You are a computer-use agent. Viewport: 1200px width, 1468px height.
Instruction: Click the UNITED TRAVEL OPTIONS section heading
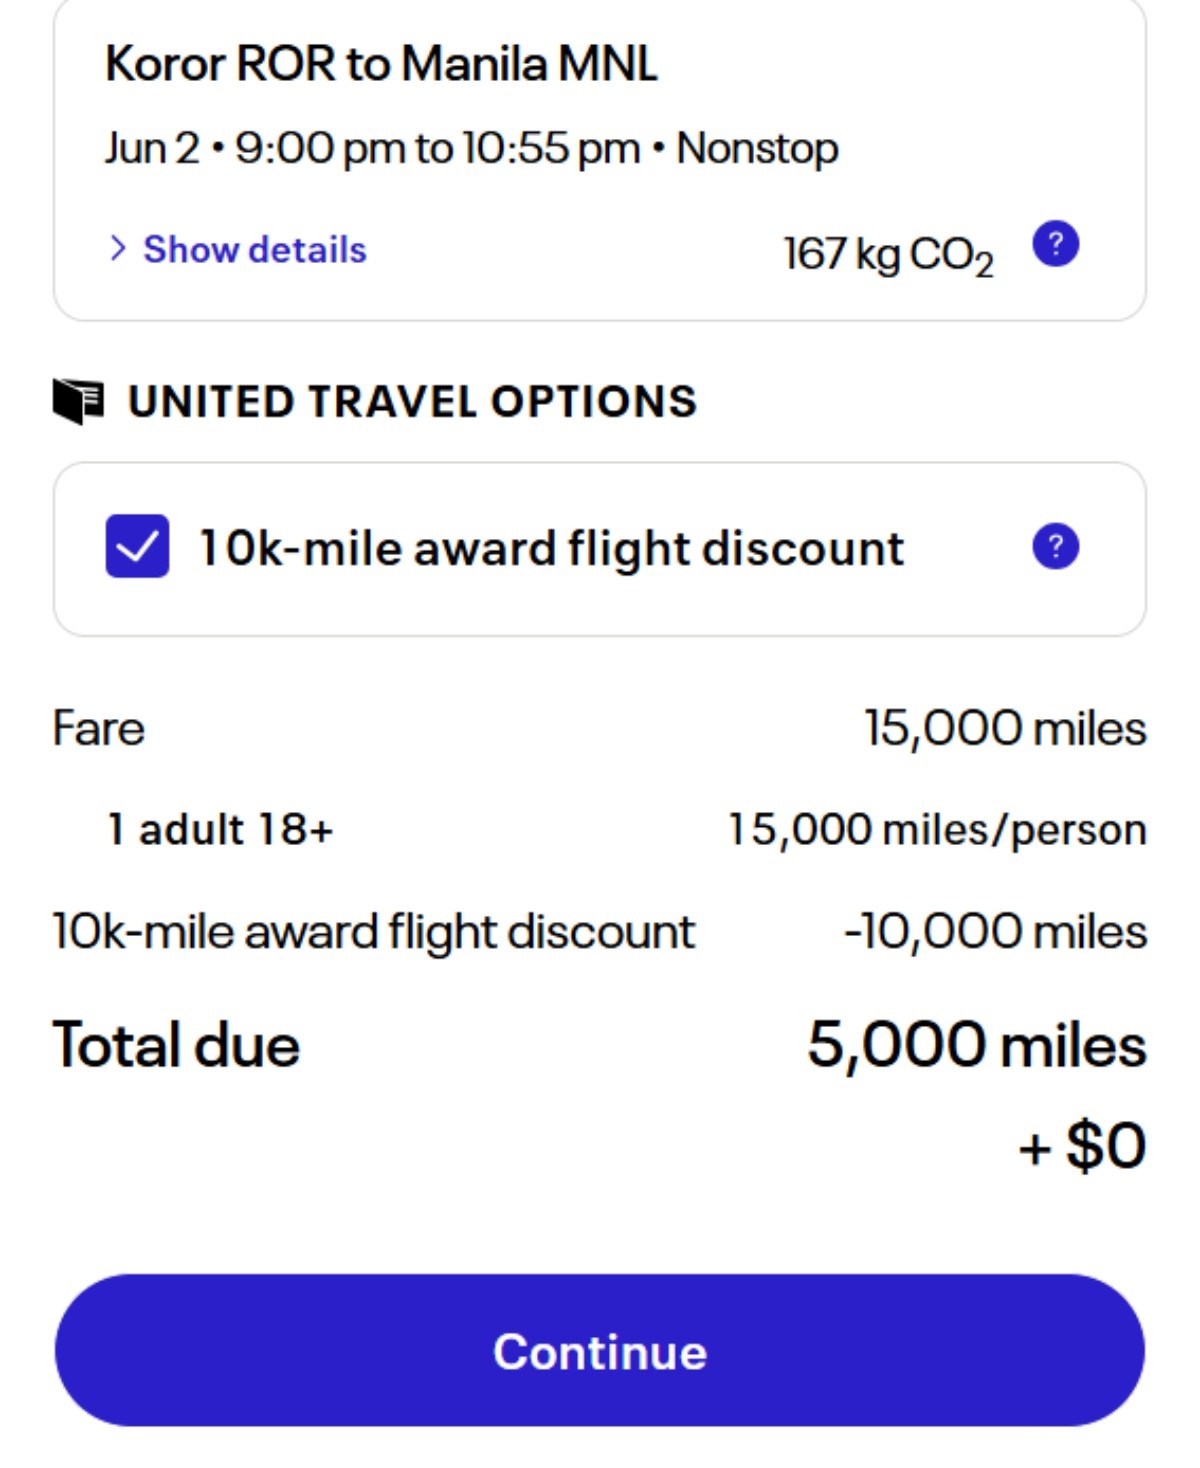tap(412, 402)
